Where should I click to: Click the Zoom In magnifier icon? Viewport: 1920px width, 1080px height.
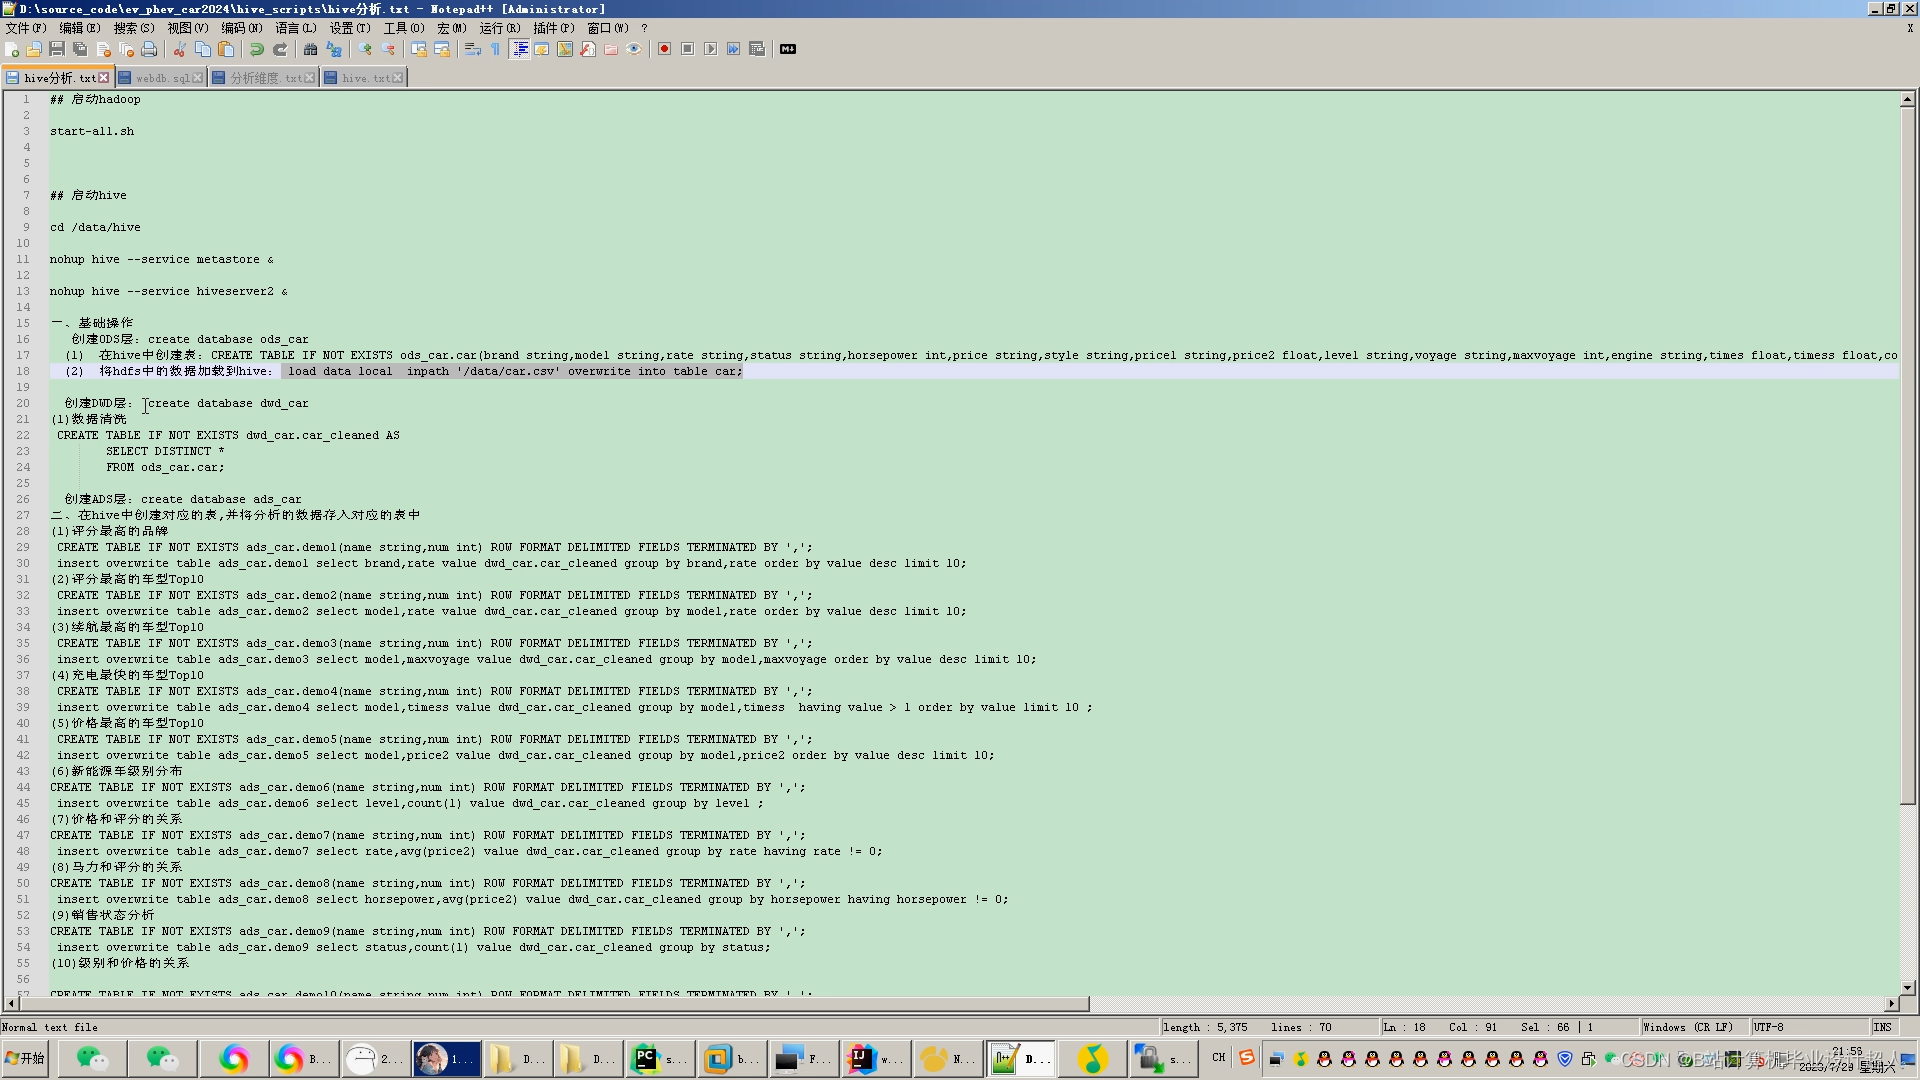coord(365,49)
